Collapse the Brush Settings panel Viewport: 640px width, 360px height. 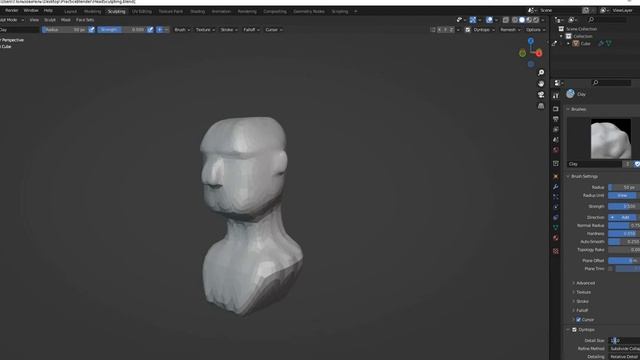tap(584, 176)
